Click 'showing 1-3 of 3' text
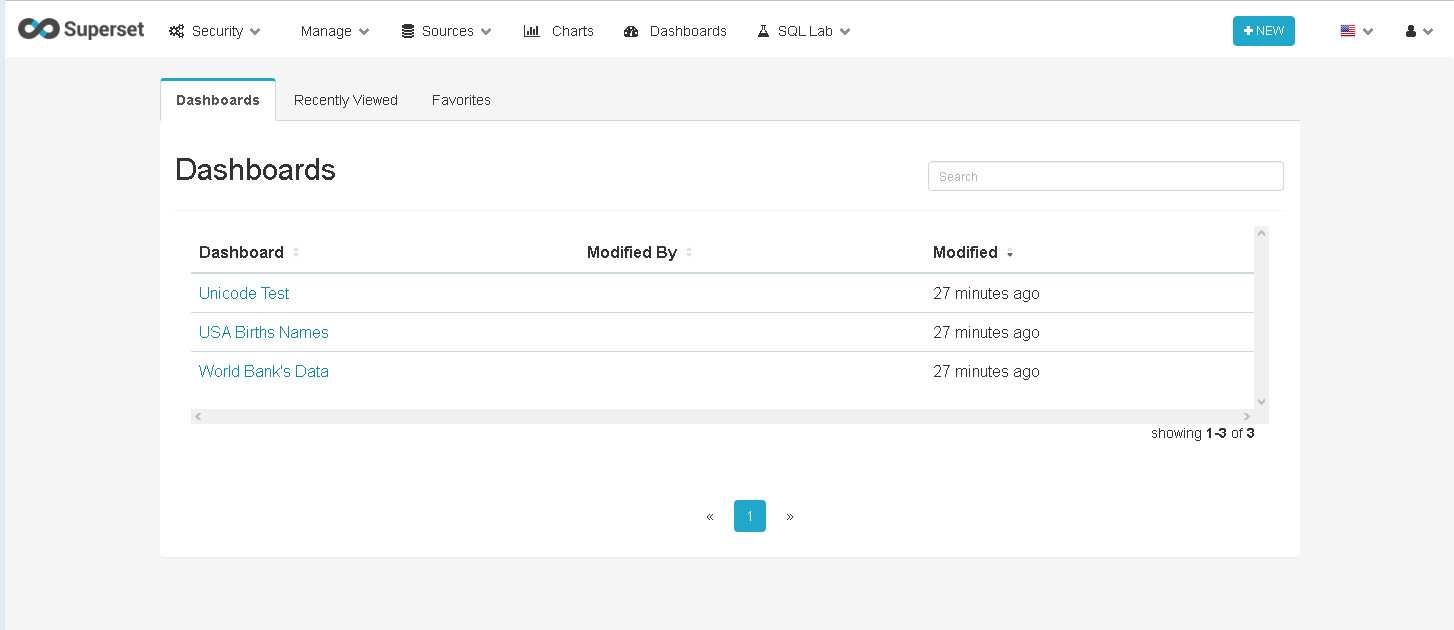Viewport: 1454px width, 630px height. point(1202,433)
